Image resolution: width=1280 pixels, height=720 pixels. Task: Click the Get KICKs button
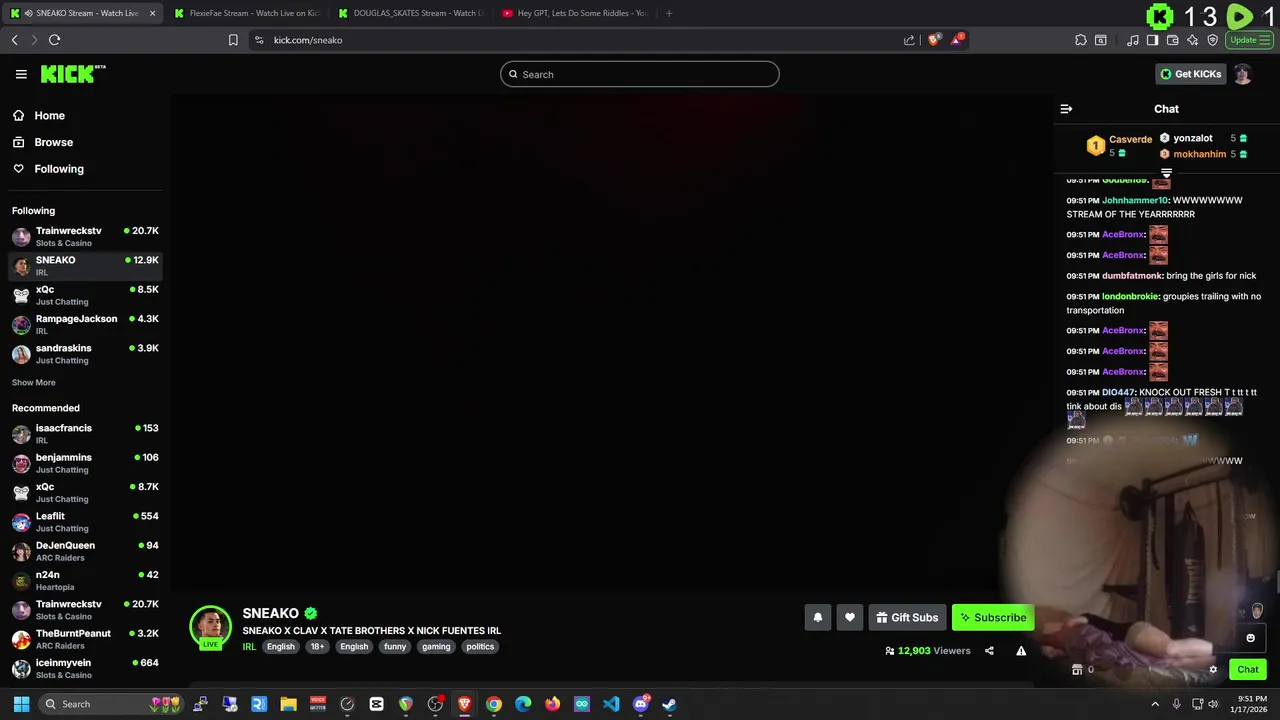click(1190, 74)
